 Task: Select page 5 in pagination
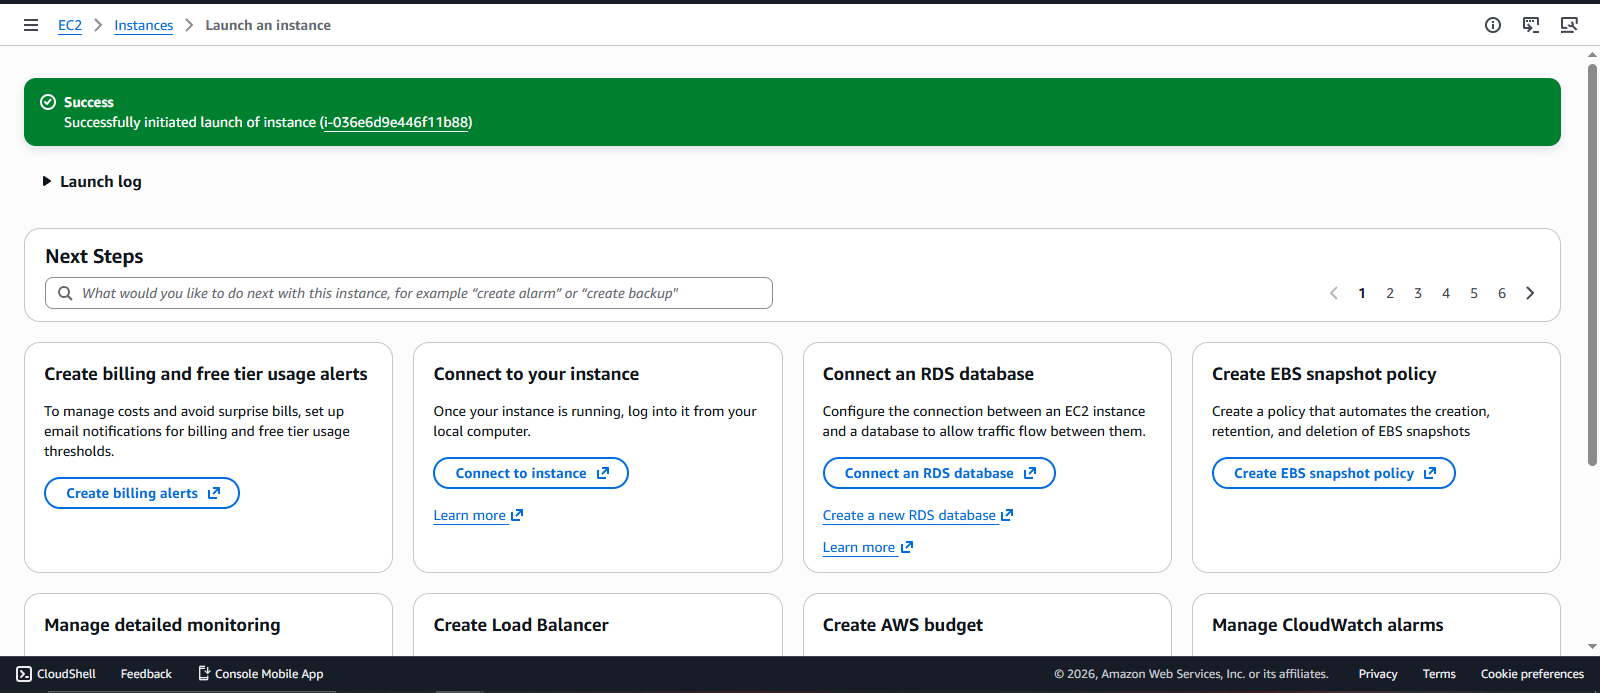click(1474, 293)
